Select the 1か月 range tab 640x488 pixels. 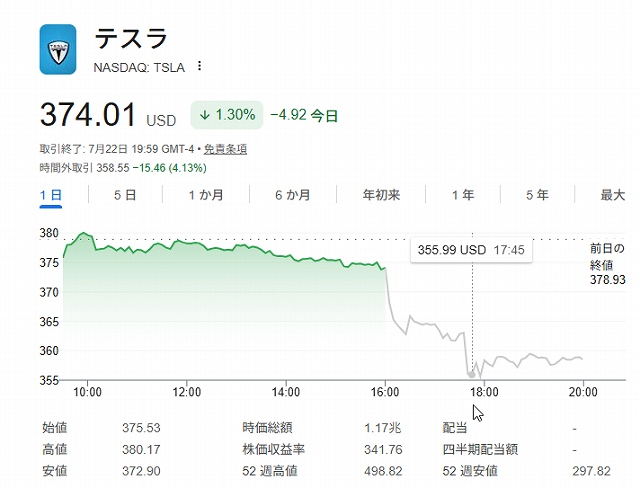click(x=206, y=195)
